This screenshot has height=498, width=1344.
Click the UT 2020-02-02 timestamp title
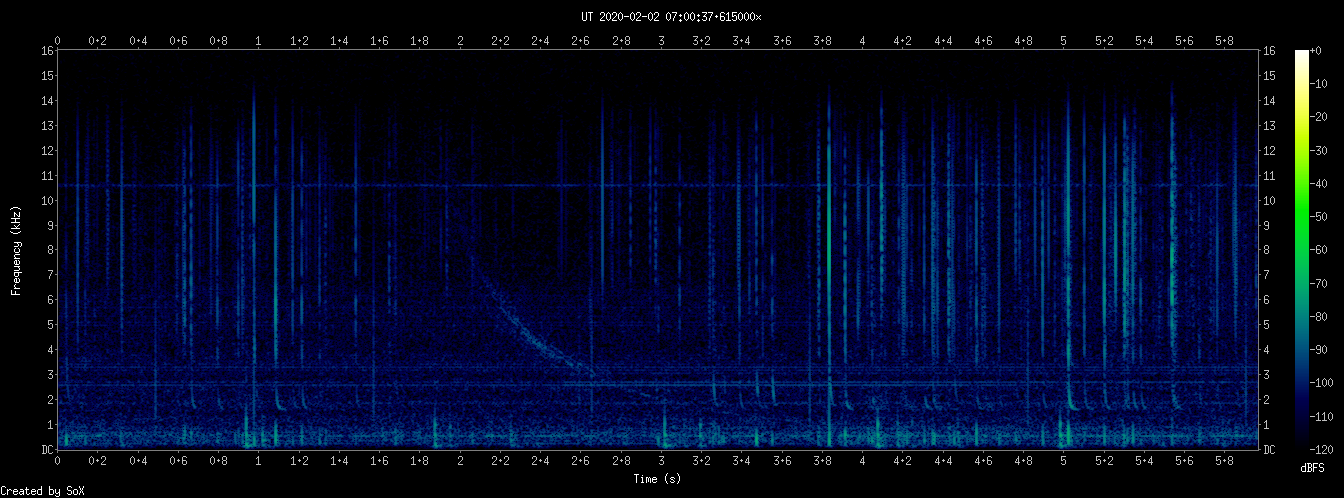pyautogui.click(x=671, y=16)
